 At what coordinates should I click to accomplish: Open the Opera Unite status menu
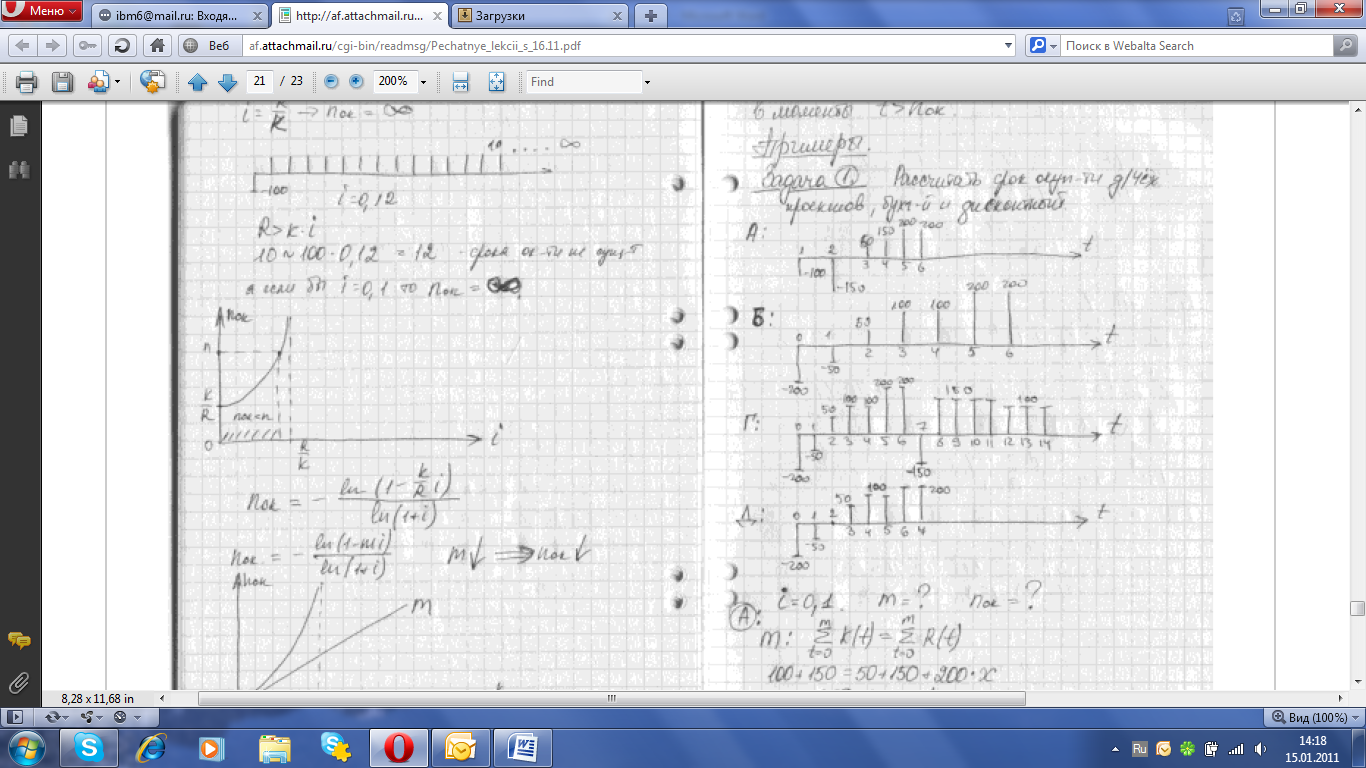(93, 717)
